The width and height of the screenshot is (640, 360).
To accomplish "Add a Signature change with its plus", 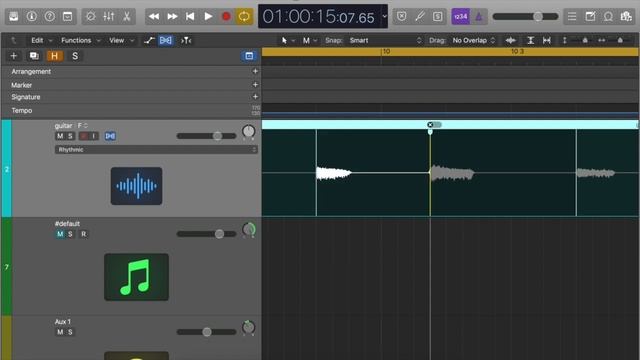I will tap(255, 97).
